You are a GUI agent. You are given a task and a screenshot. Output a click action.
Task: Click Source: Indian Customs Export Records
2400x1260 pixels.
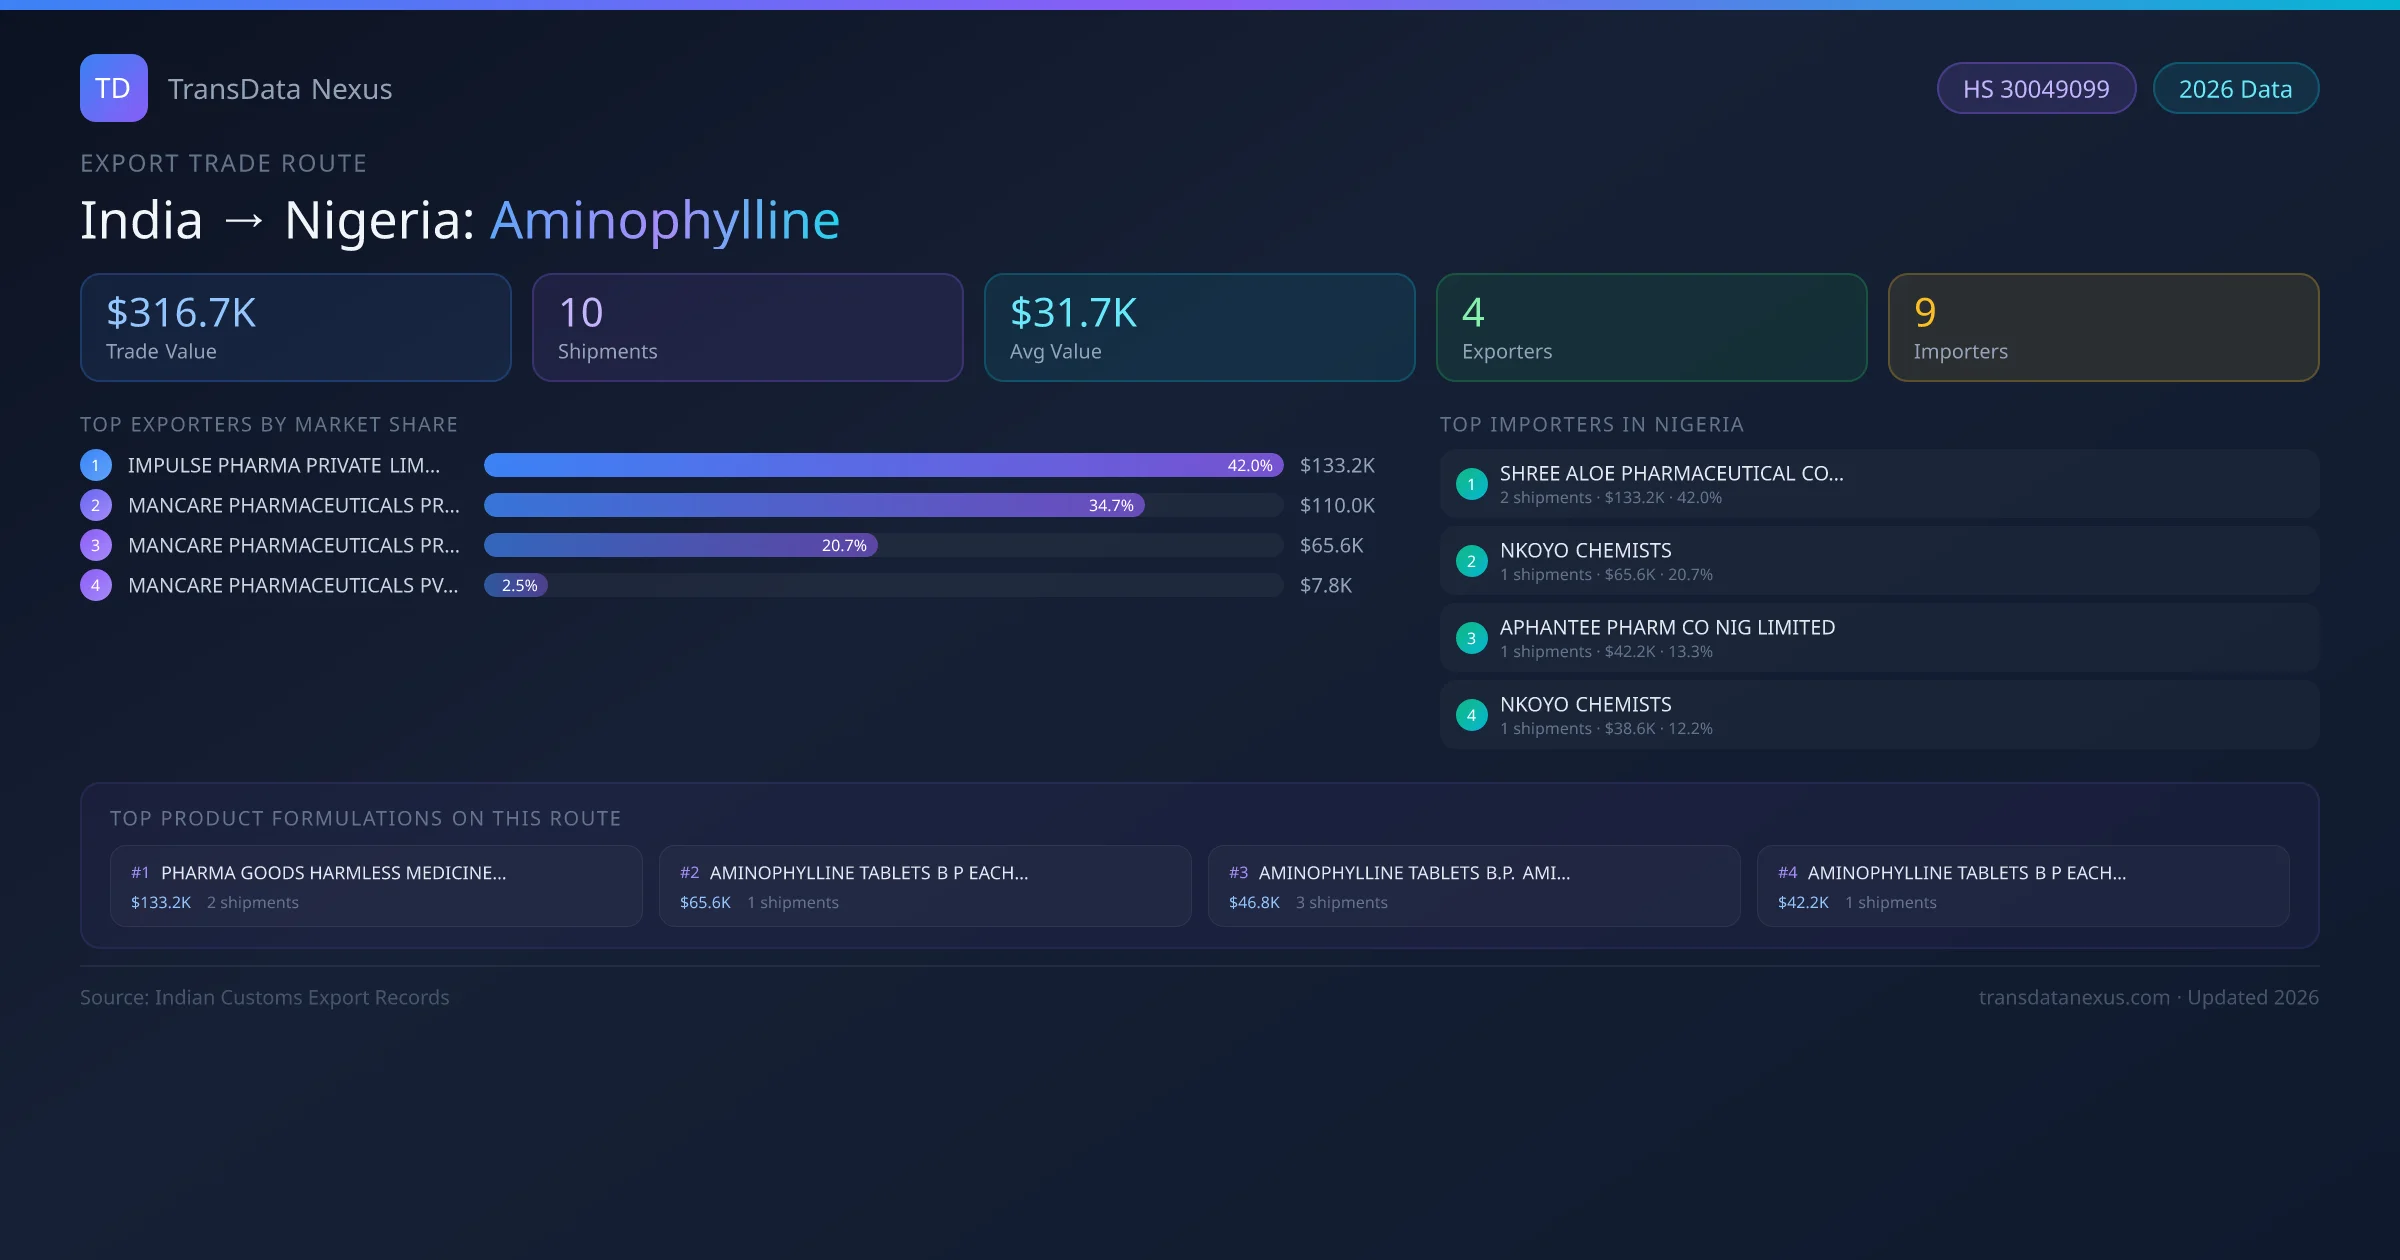pos(264,997)
